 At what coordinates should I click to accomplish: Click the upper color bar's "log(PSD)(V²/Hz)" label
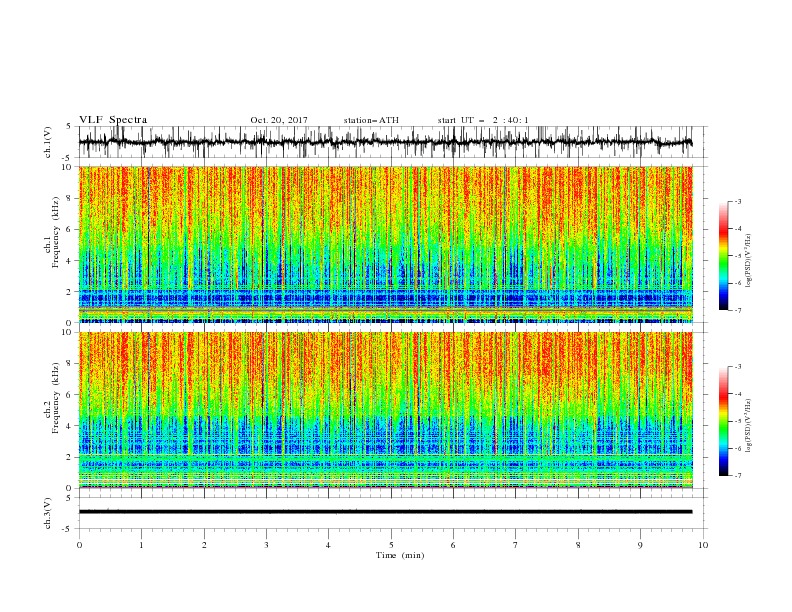748,261
